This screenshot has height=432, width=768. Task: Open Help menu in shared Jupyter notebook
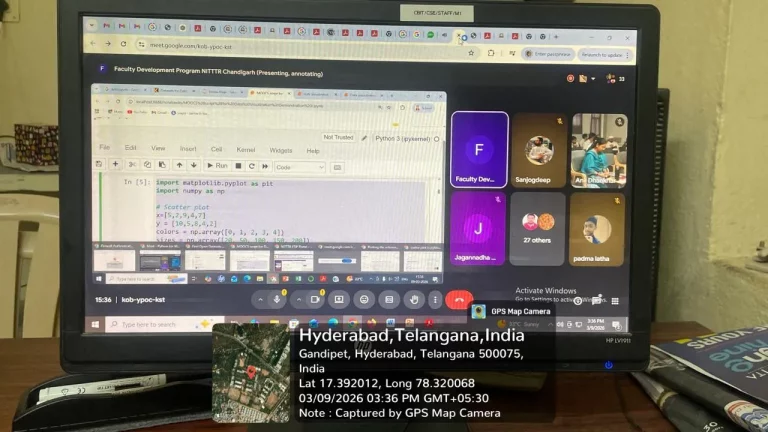coord(312,150)
